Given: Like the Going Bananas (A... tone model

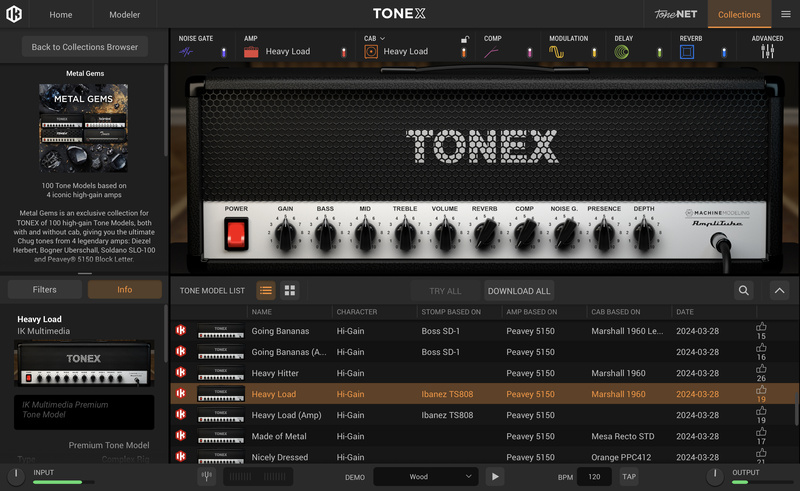Looking at the screenshot, I should (761, 348).
